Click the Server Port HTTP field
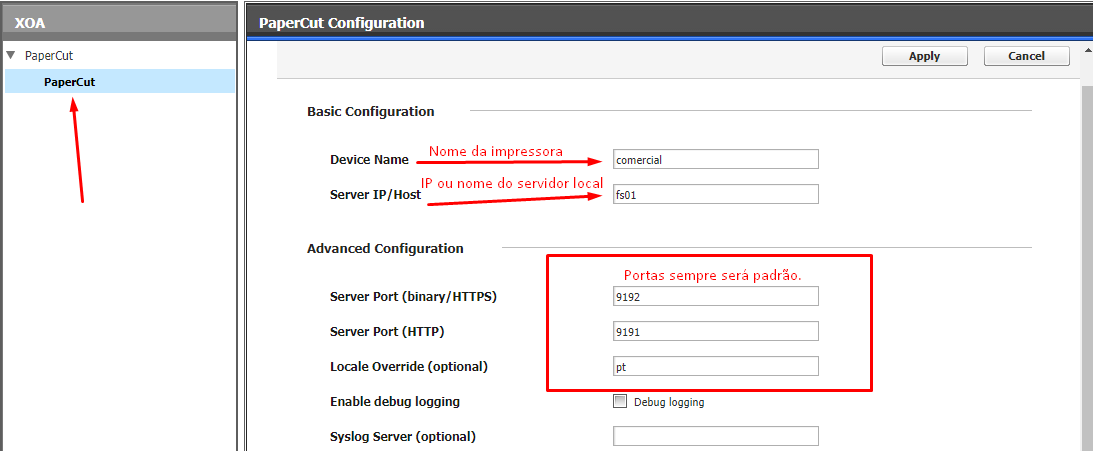This screenshot has height=451, width=1093. pyautogui.click(x=715, y=331)
